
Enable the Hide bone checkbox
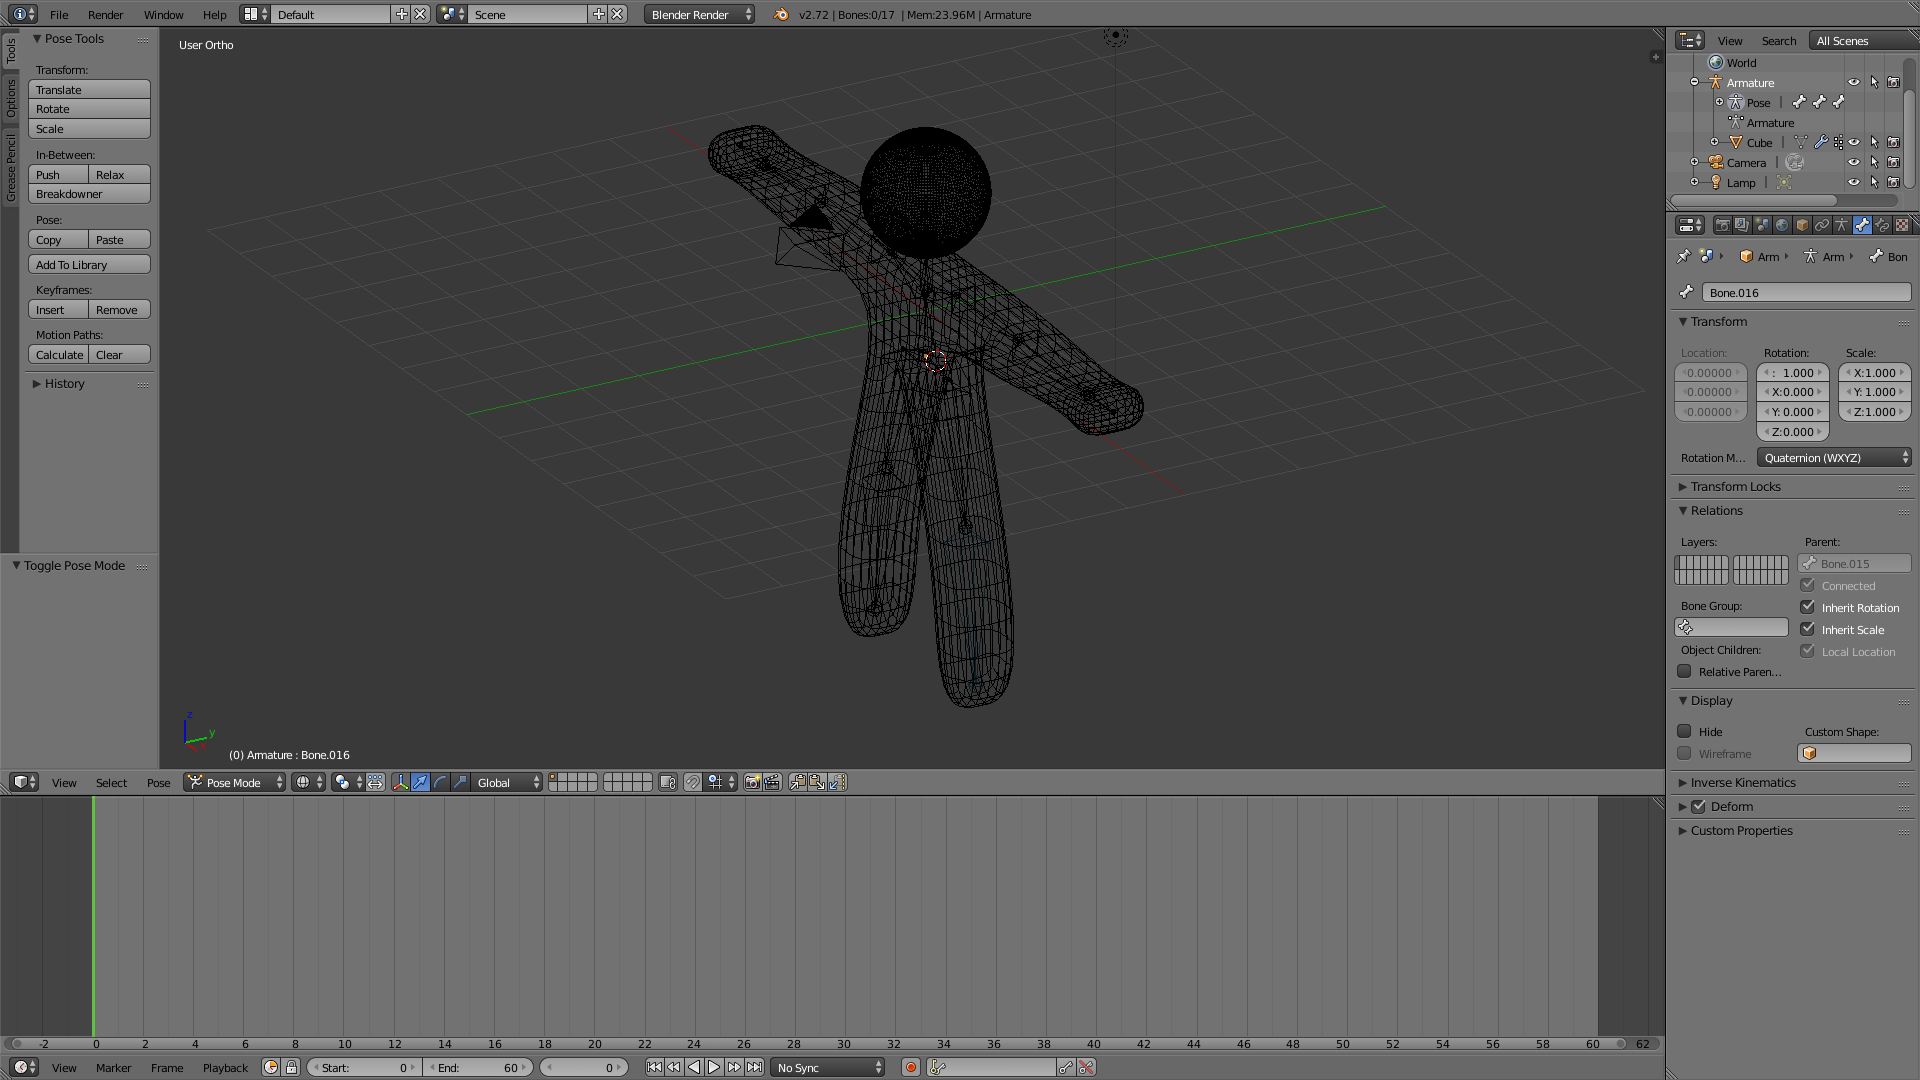(1685, 731)
